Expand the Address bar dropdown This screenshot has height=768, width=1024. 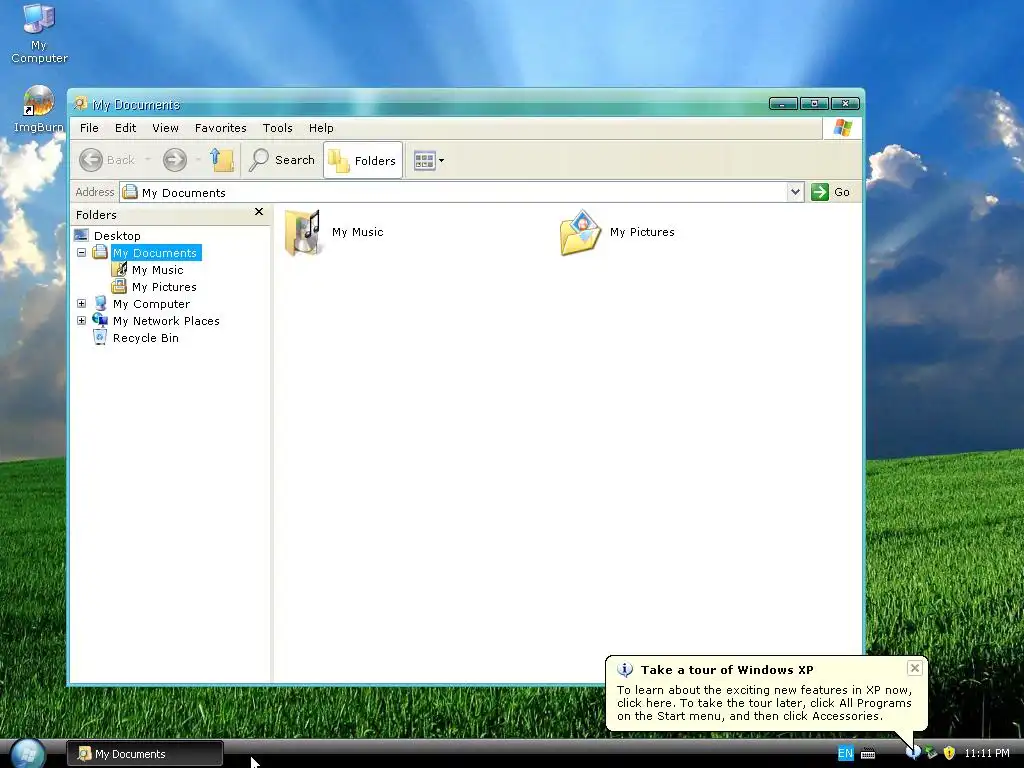[x=795, y=192]
